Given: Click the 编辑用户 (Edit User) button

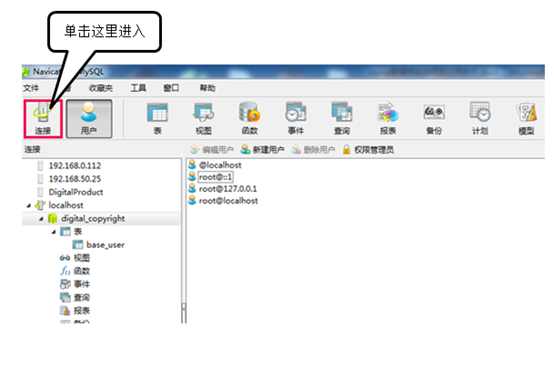Looking at the screenshot, I should pos(212,150).
